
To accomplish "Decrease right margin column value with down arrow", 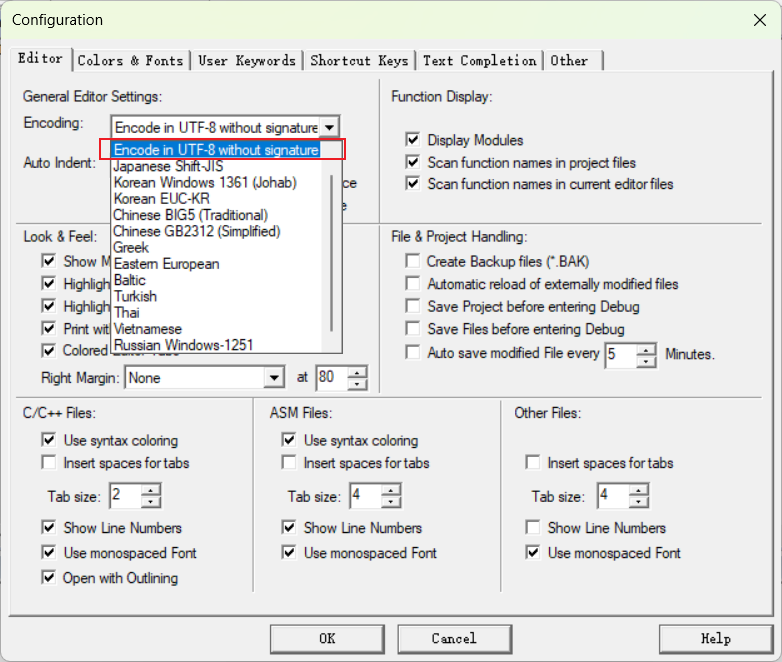I will (357, 384).
